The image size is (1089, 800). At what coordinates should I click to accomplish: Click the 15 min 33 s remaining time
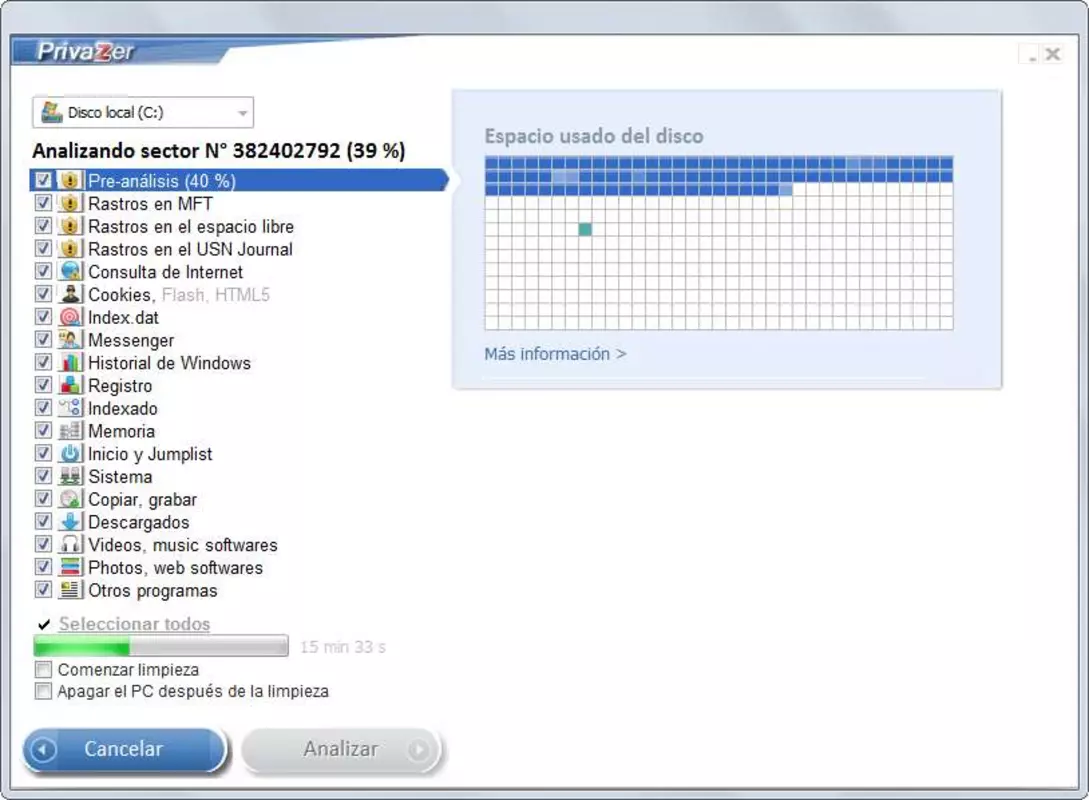coord(342,647)
